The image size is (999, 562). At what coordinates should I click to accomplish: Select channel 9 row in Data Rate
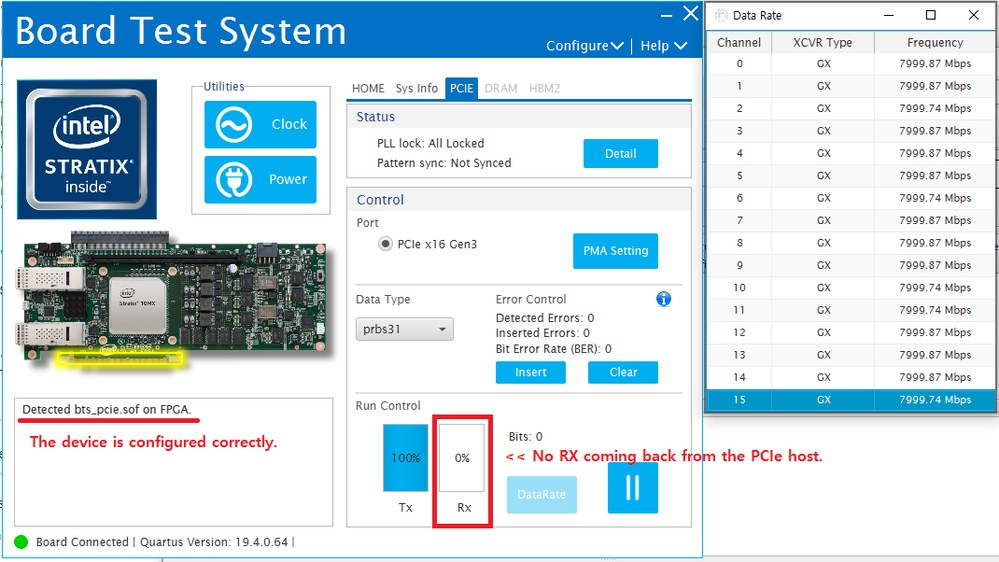coord(851,265)
